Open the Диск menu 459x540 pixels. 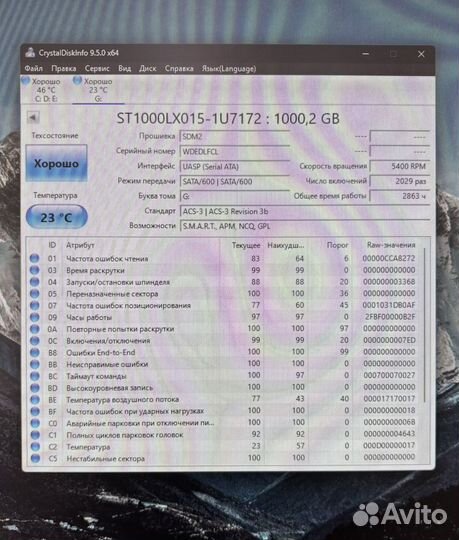click(x=147, y=69)
